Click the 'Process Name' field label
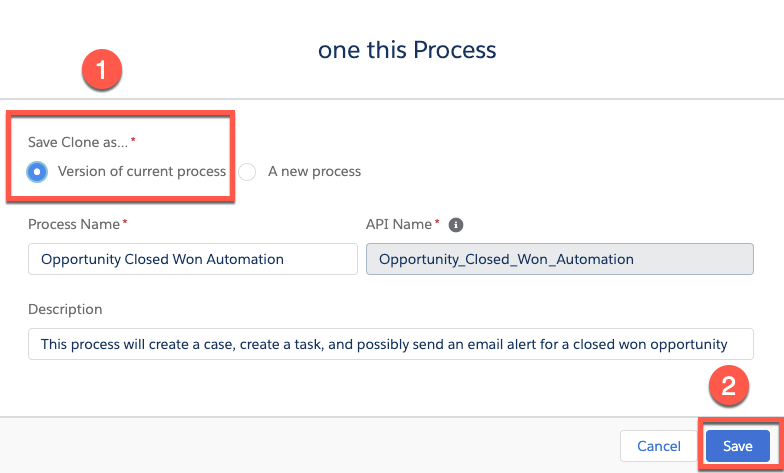This screenshot has height=473, width=784. (x=74, y=224)
